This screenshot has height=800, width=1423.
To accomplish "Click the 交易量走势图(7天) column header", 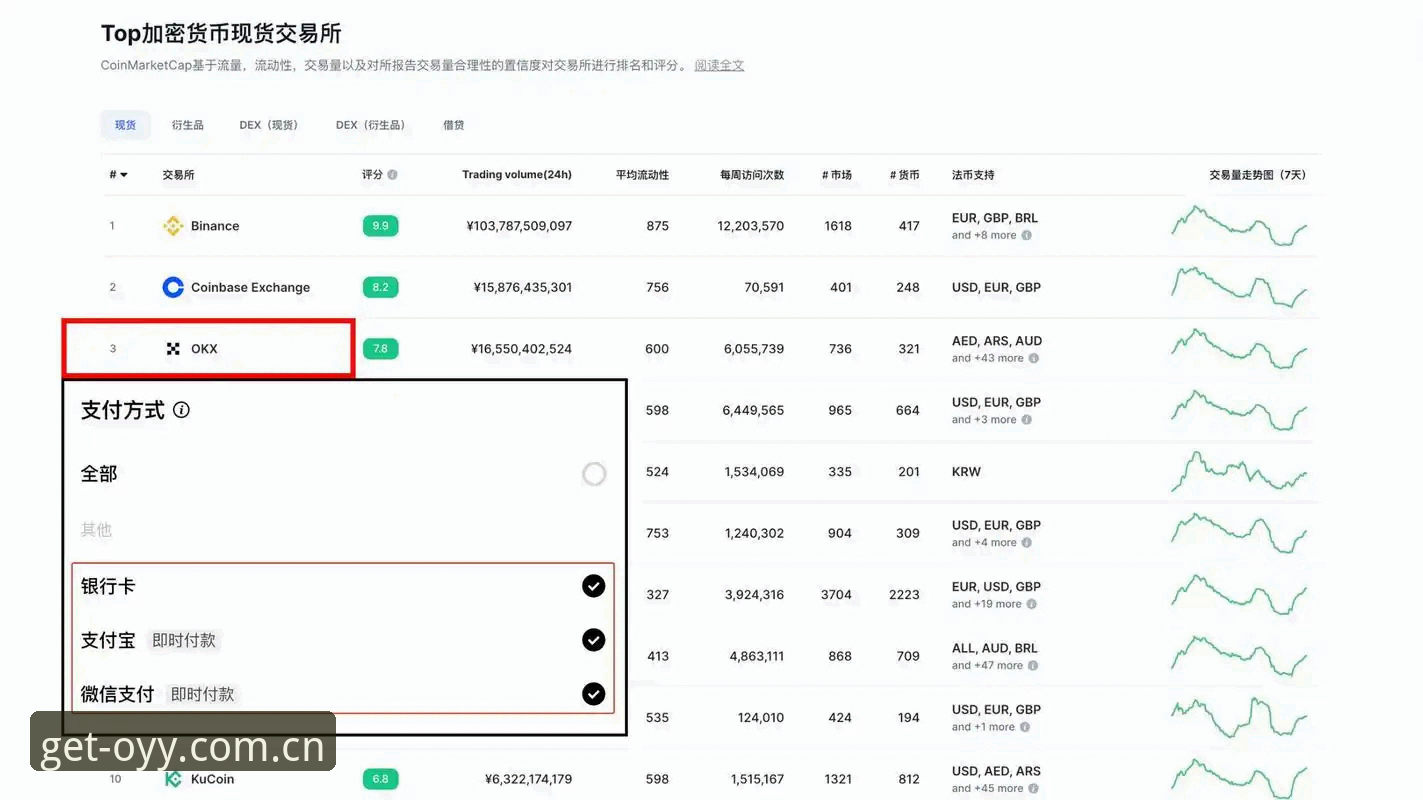I will (x=1257, y=175).
